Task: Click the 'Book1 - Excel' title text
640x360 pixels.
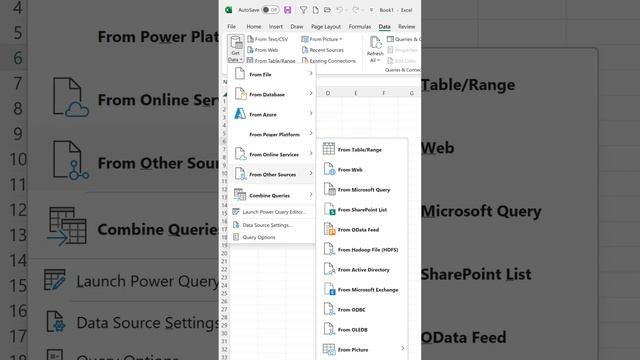Action: point(396,10)
